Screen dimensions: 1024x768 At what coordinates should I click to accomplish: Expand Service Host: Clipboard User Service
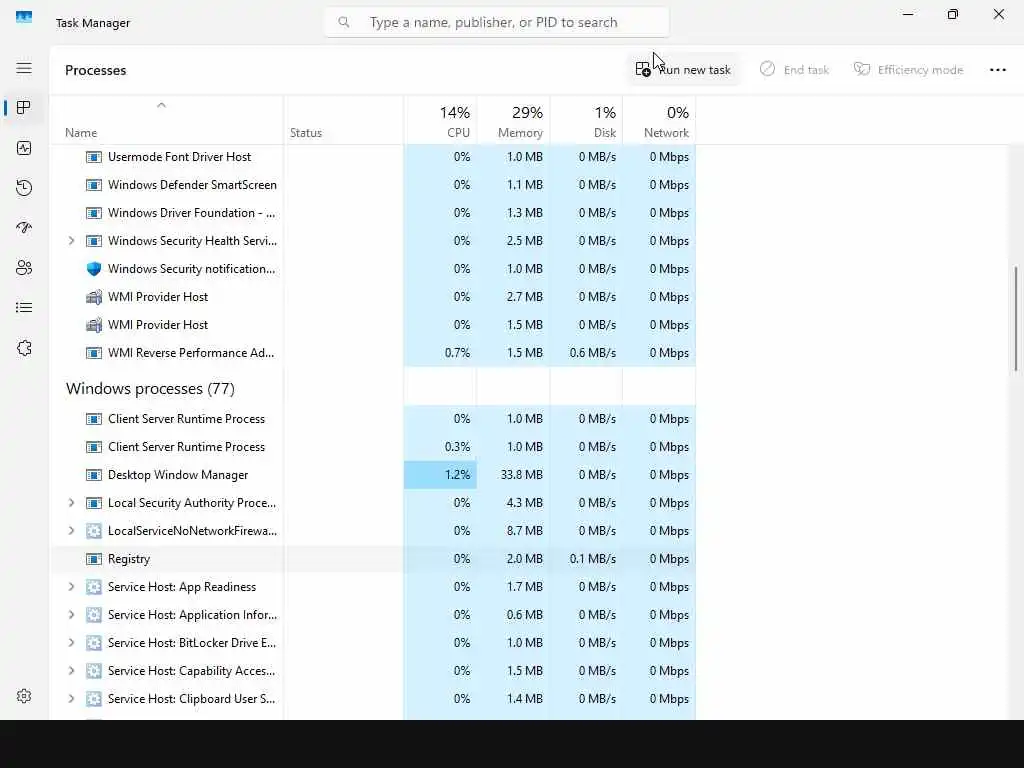(71, 699)
